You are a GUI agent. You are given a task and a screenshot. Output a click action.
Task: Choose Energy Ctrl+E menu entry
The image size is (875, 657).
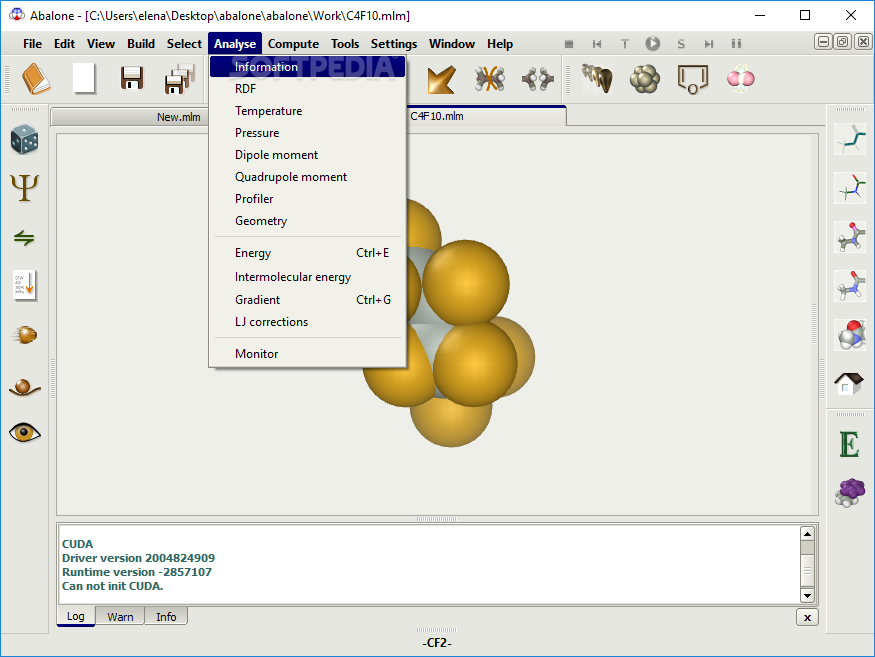(x=307, y=253)
